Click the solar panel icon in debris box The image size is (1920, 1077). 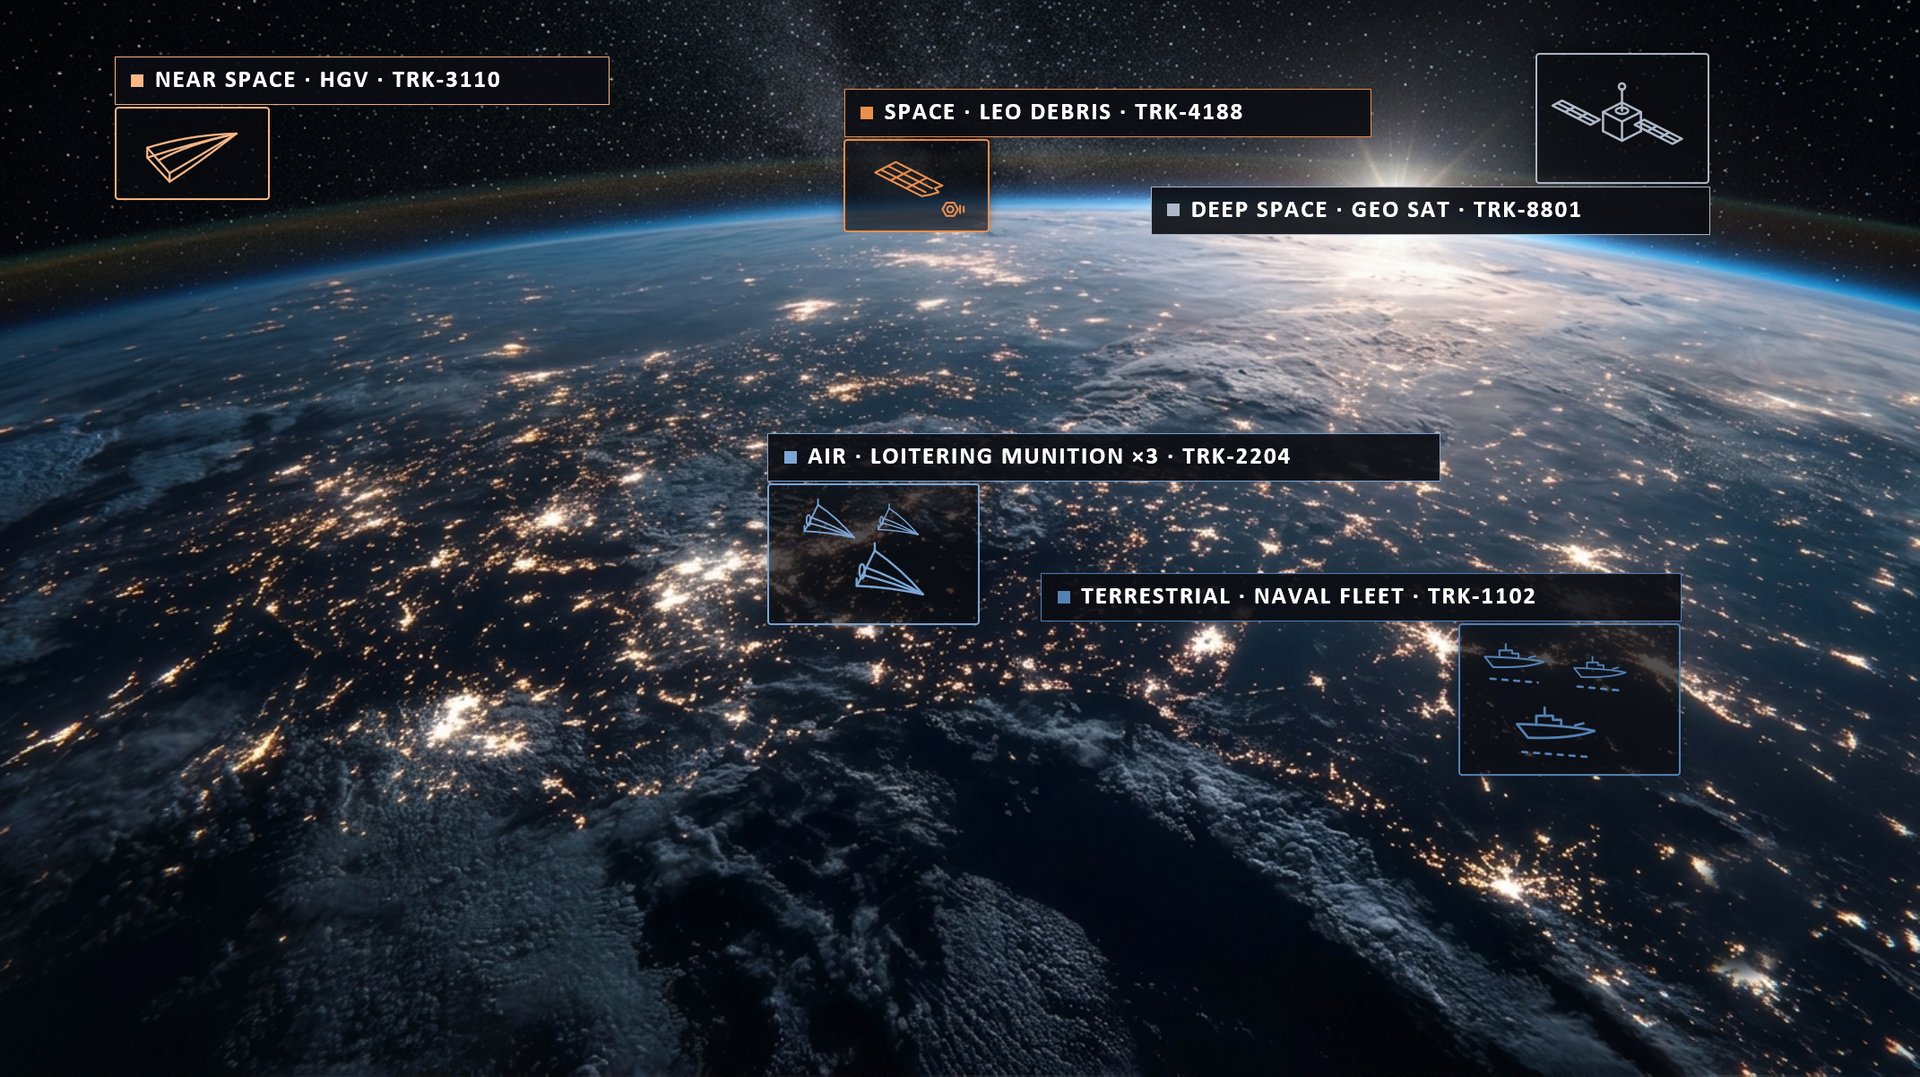908,179
